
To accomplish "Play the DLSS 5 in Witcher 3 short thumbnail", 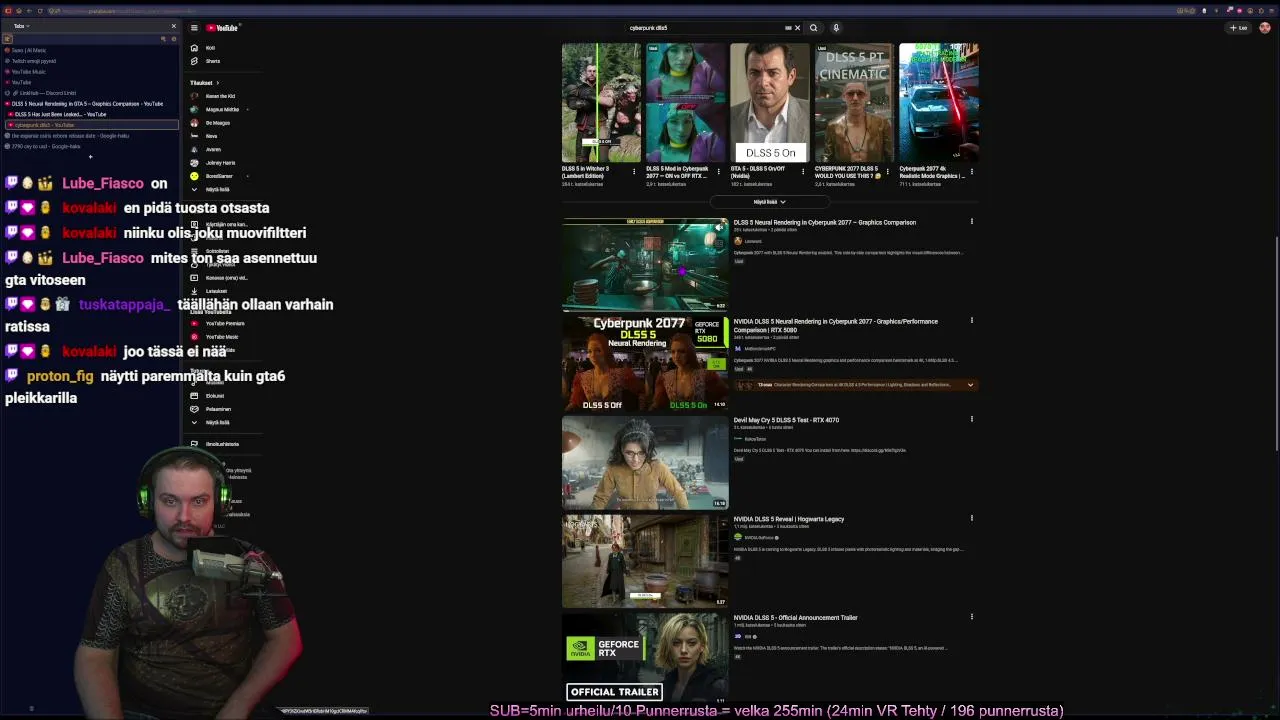I will tap(601, 103).
